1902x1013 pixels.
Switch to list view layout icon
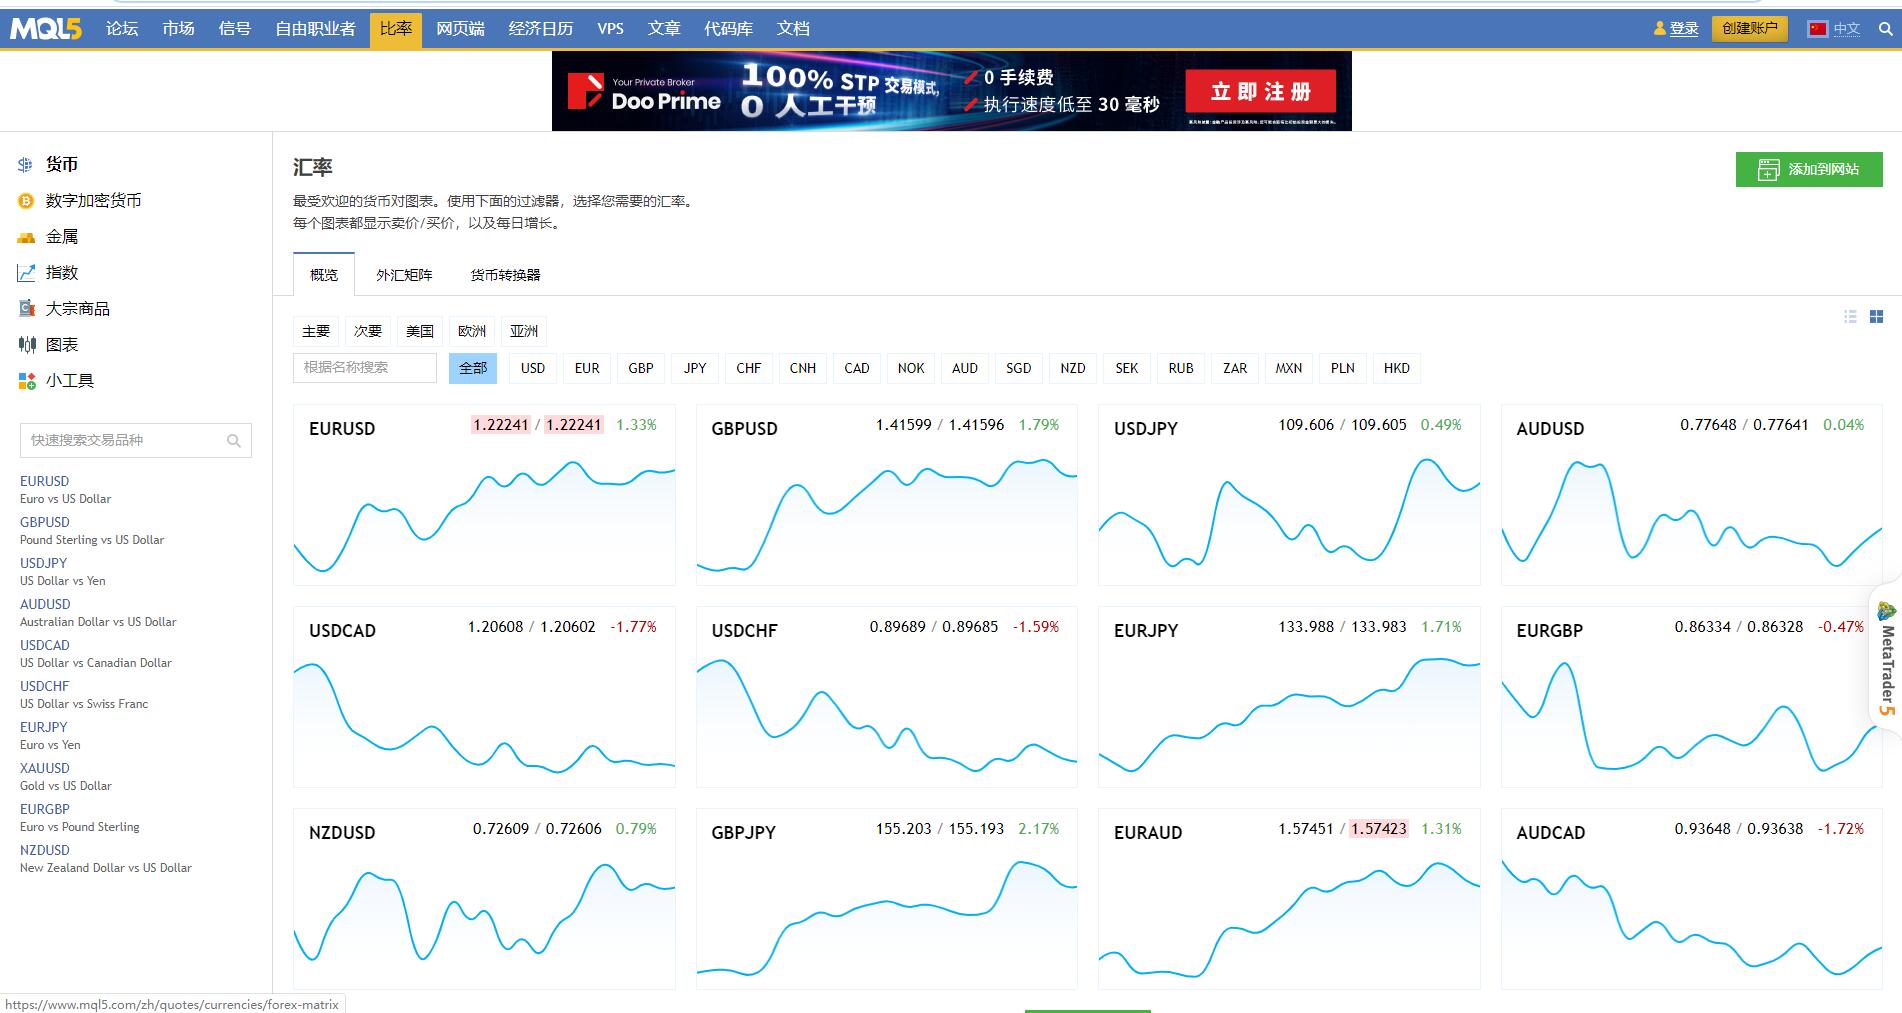(x=1850, y=316)
